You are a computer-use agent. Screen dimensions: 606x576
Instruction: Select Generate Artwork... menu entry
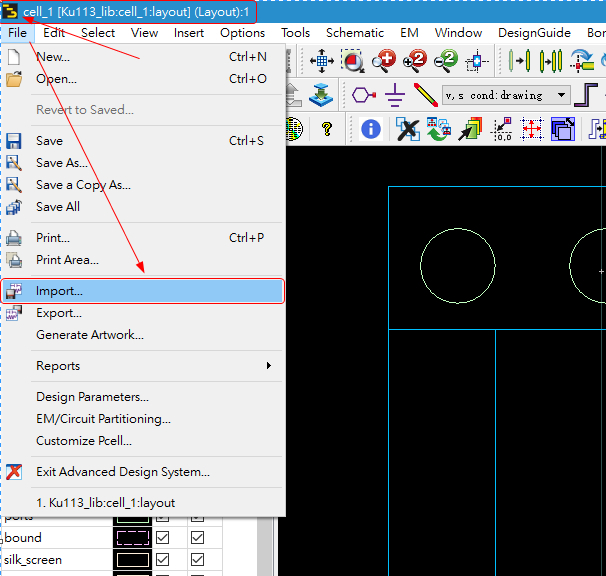[x=143, y=335]
